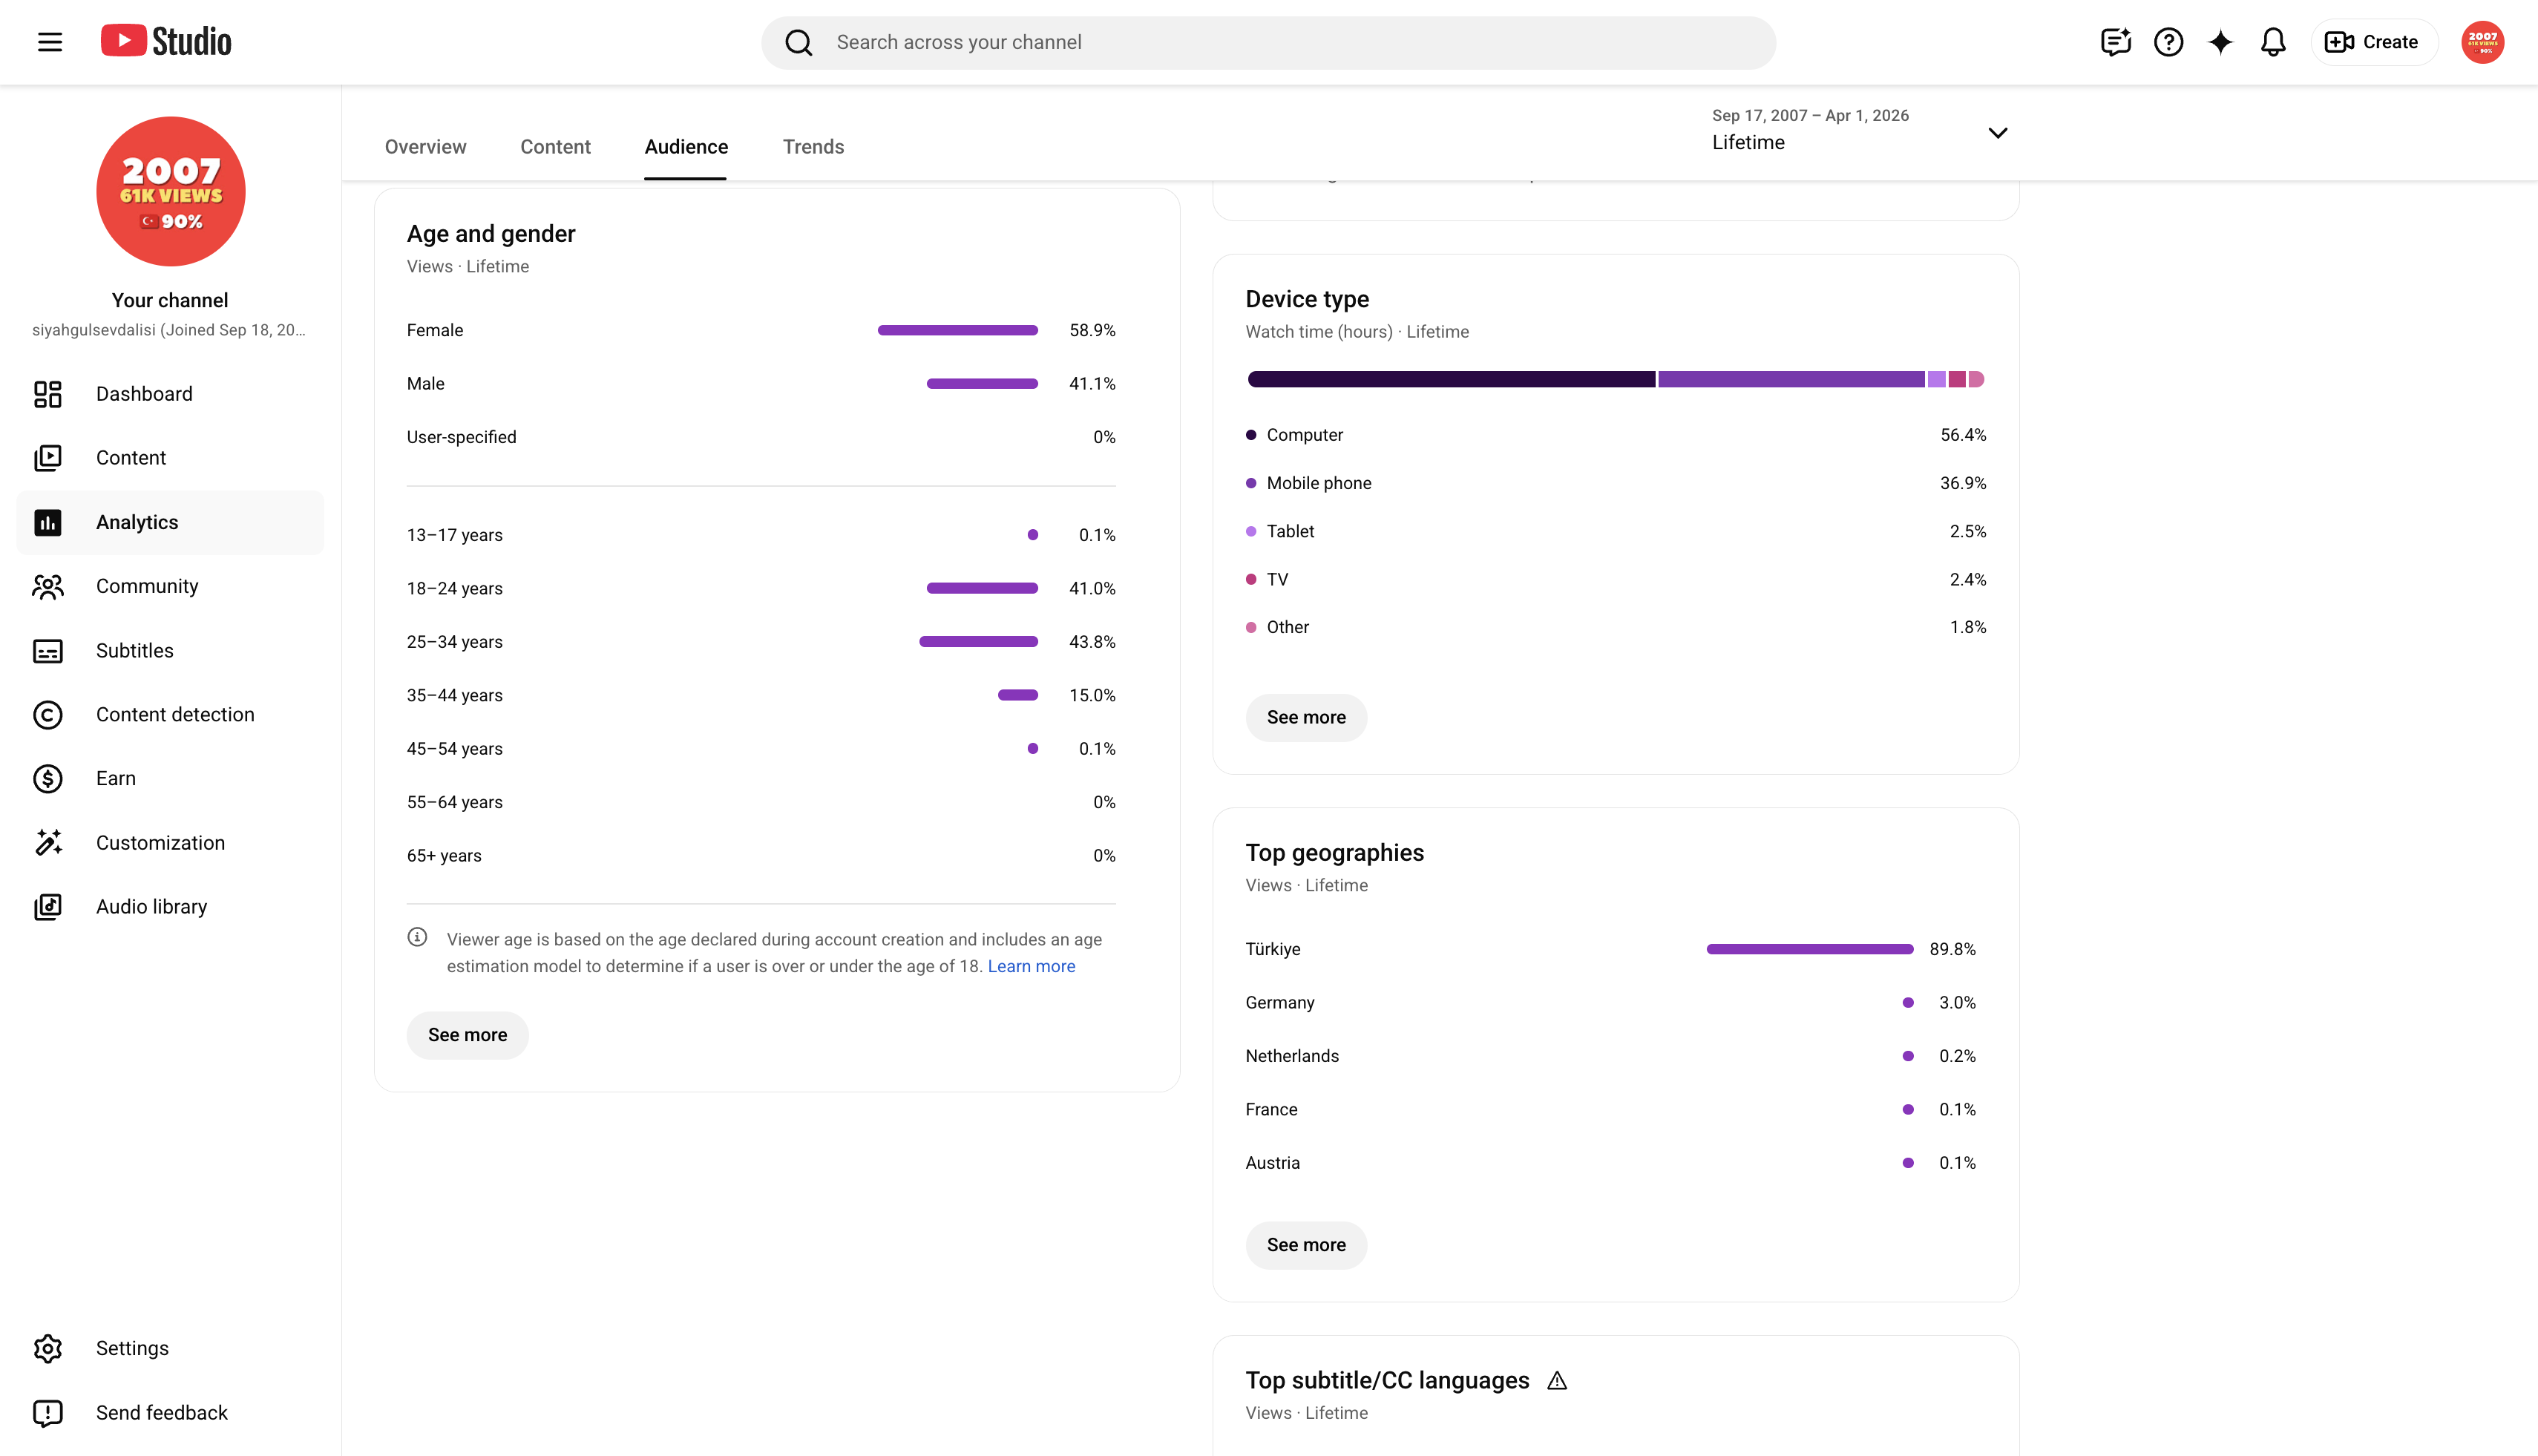The height and width of the screenshot is (1456, 2538).
Task: Click the Create button
Action: [x=2372, y=42]
